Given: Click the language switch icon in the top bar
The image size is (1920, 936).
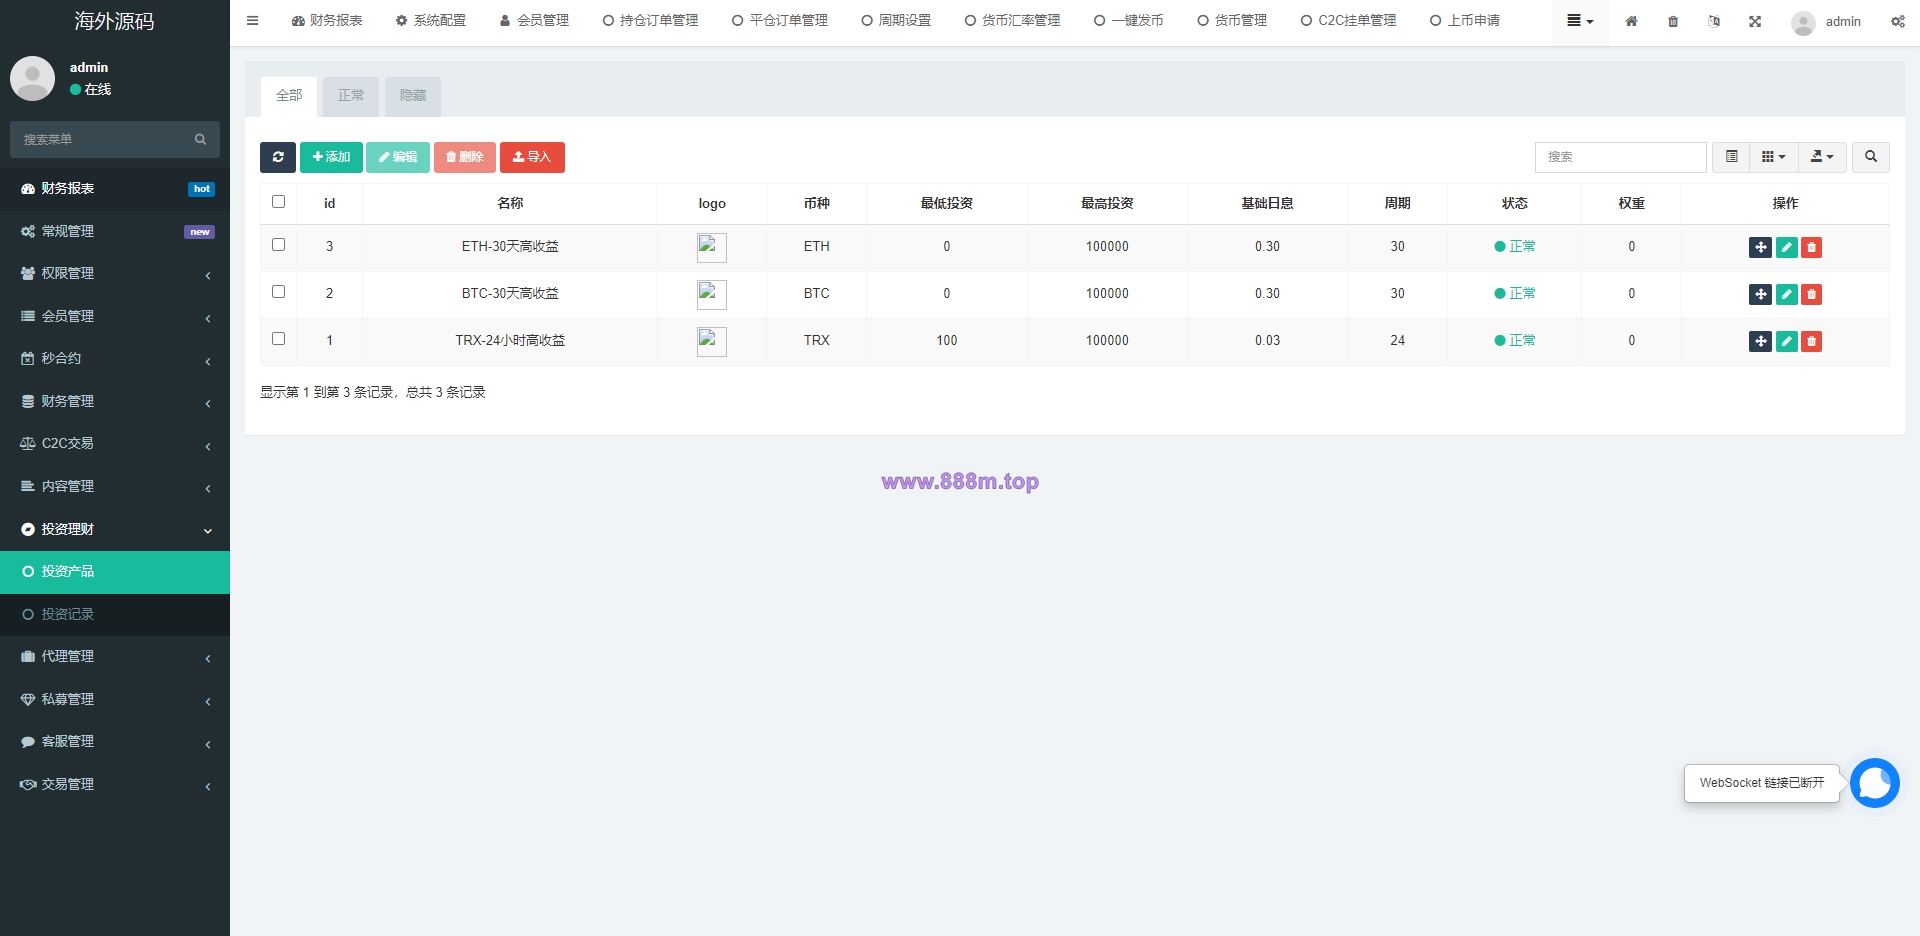Looking at the screenshot, I should (x=1714, y=21).
